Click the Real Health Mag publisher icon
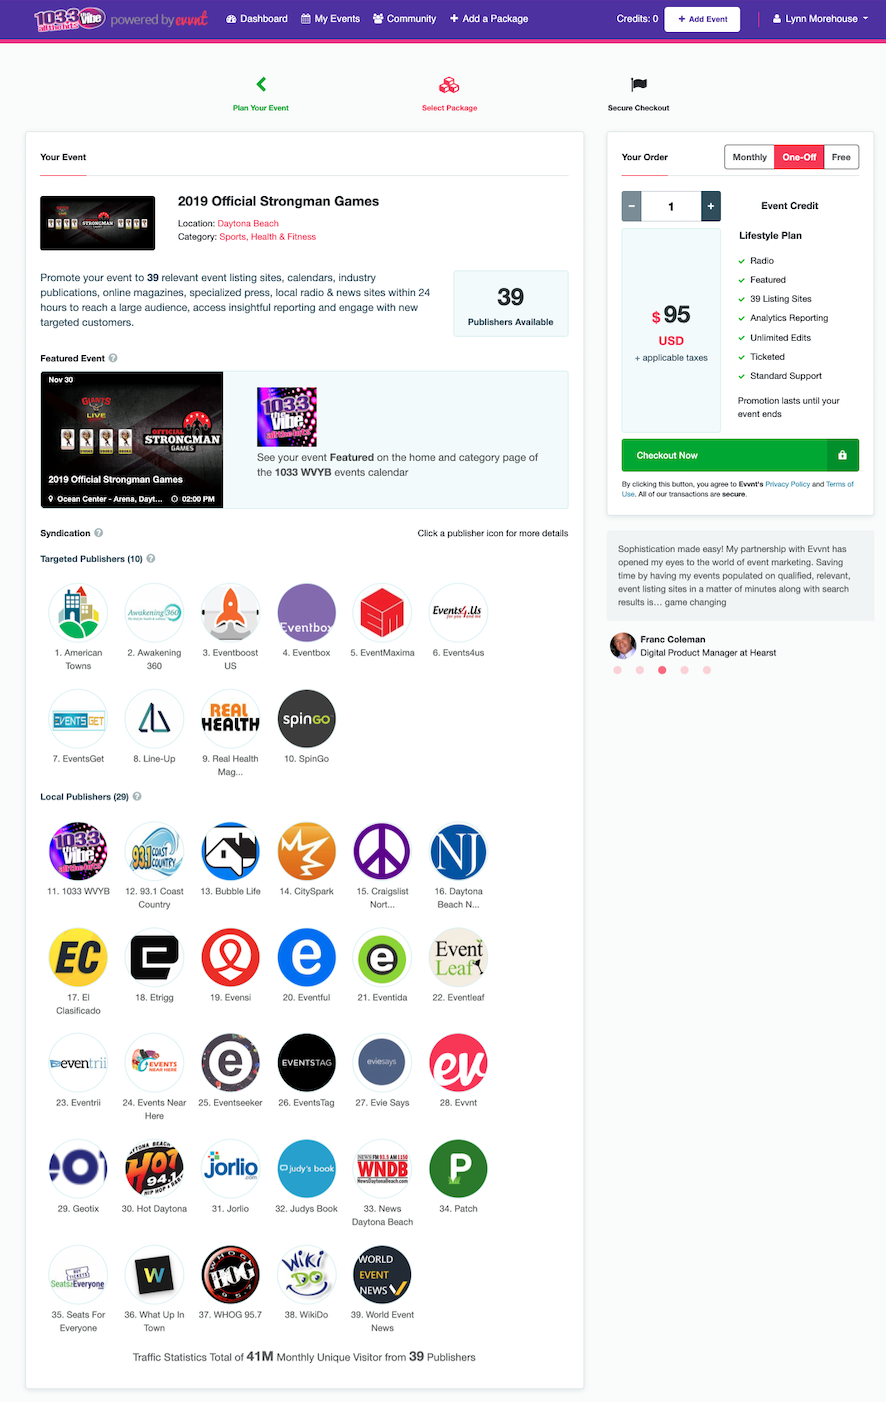Viewport: 886px width, 1402px height. pyautogui.click(x=231, y=719)
